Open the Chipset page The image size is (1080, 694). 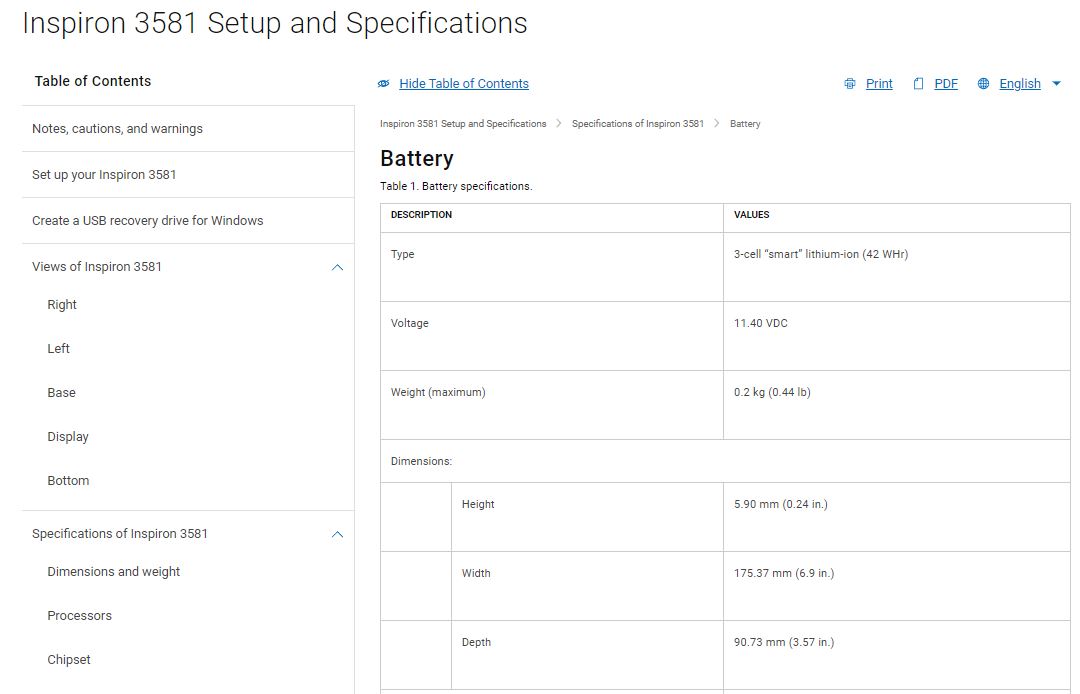[69, 660]
